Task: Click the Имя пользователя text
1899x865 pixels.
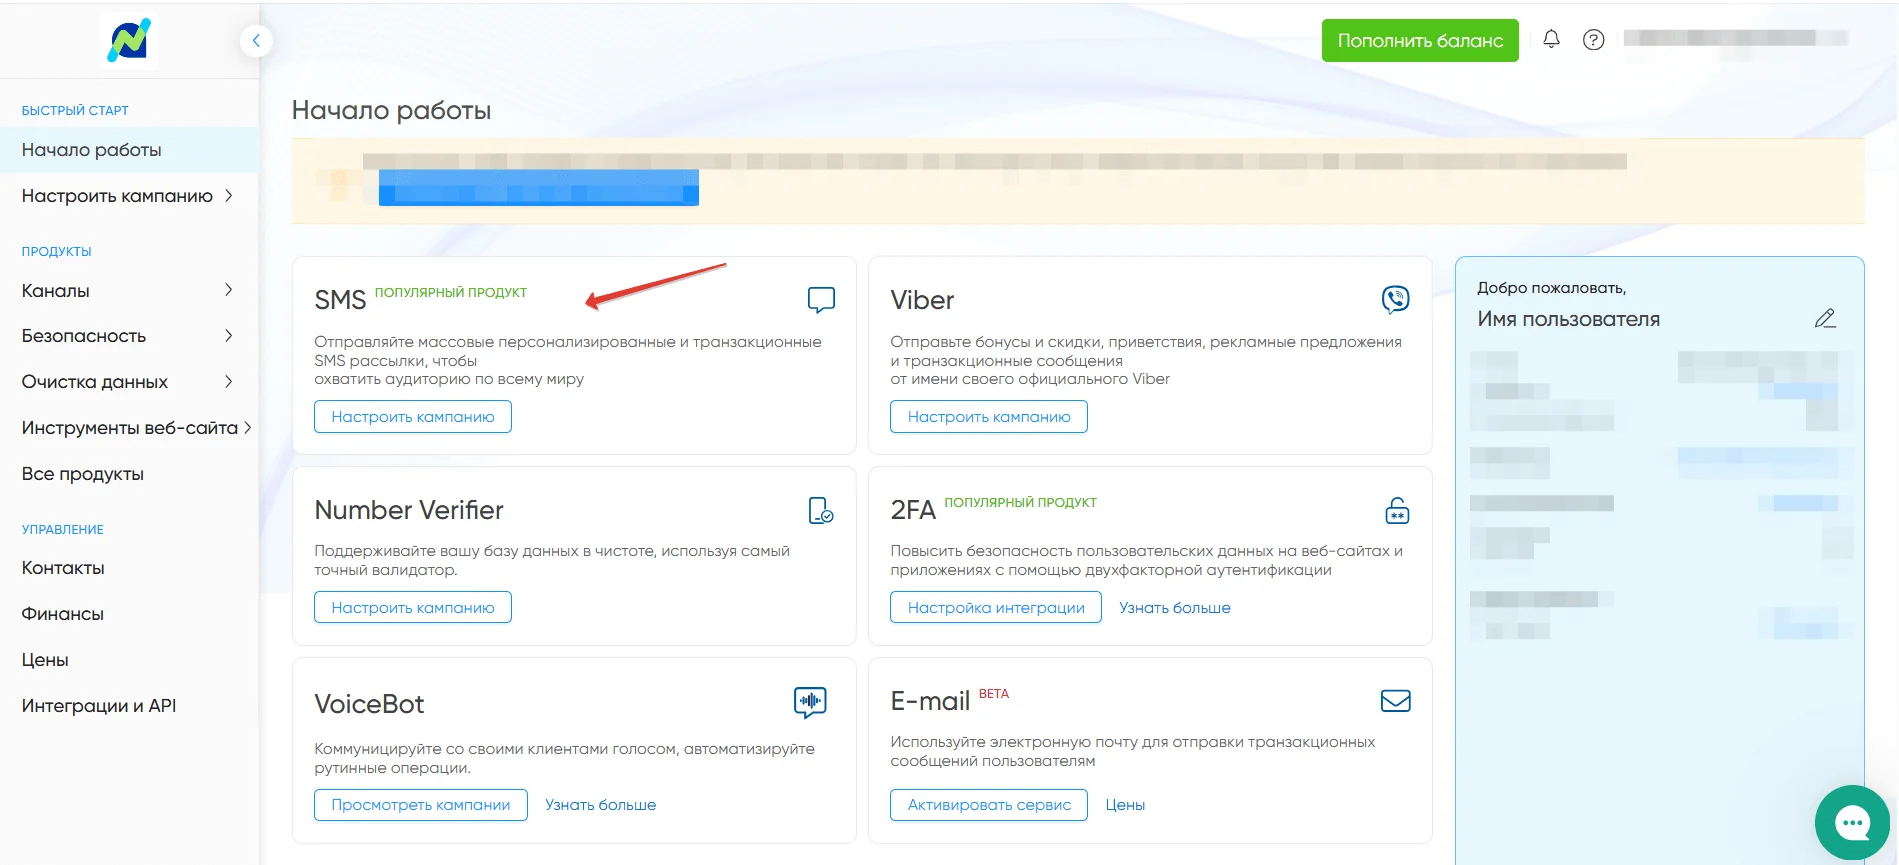Action: [x=1568, y=319]
